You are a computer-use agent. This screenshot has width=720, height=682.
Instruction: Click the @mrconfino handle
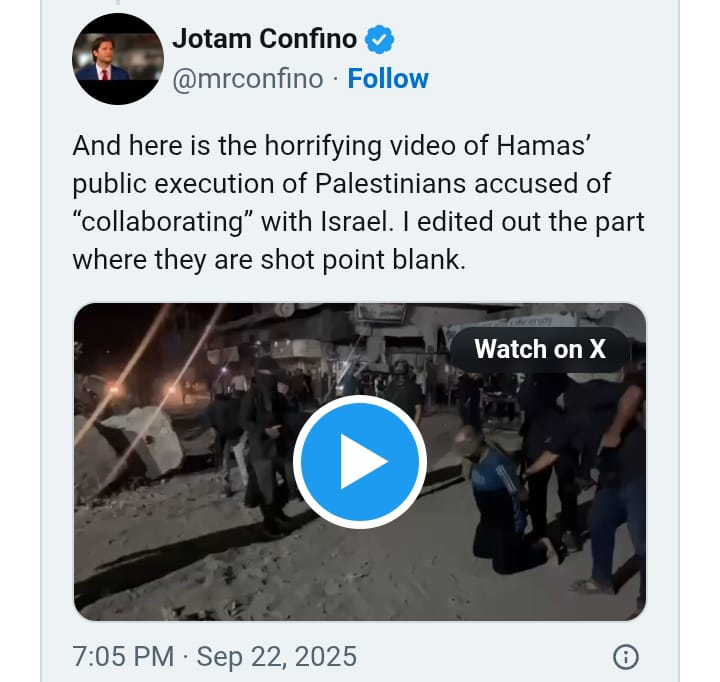(248, 79)
